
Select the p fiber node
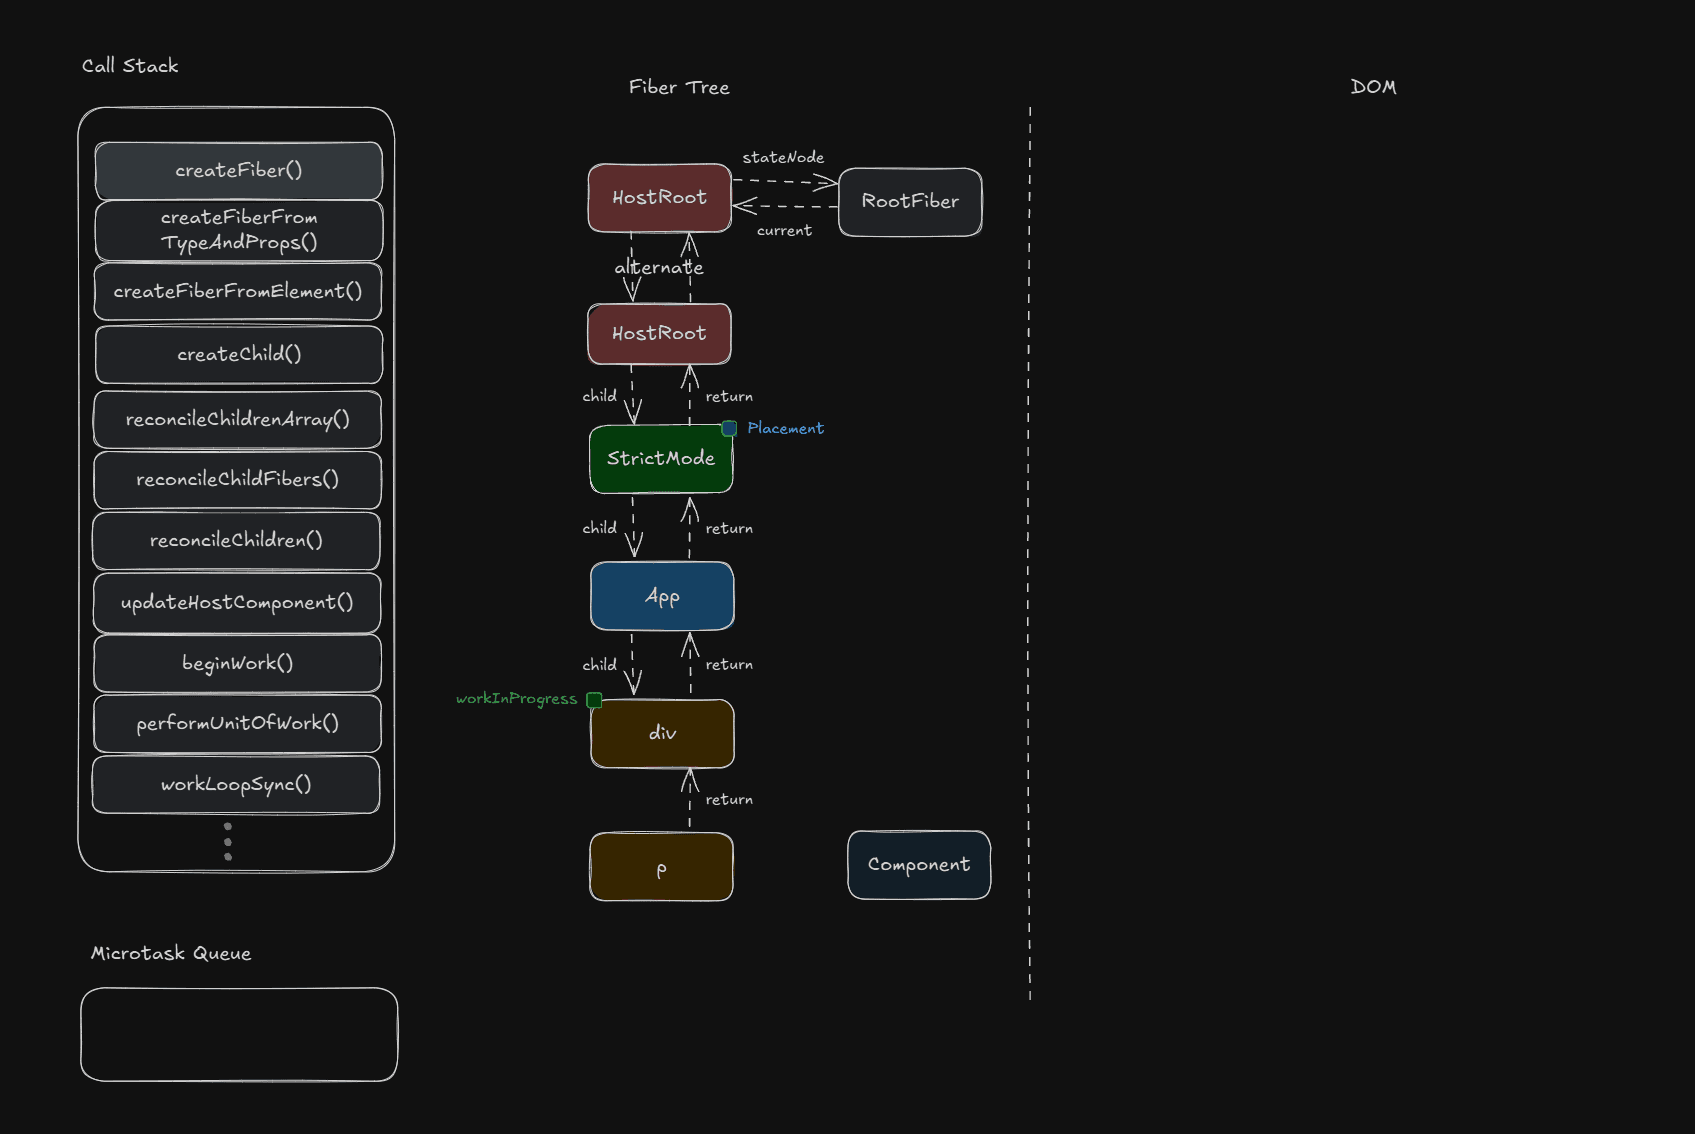[661, 867]
